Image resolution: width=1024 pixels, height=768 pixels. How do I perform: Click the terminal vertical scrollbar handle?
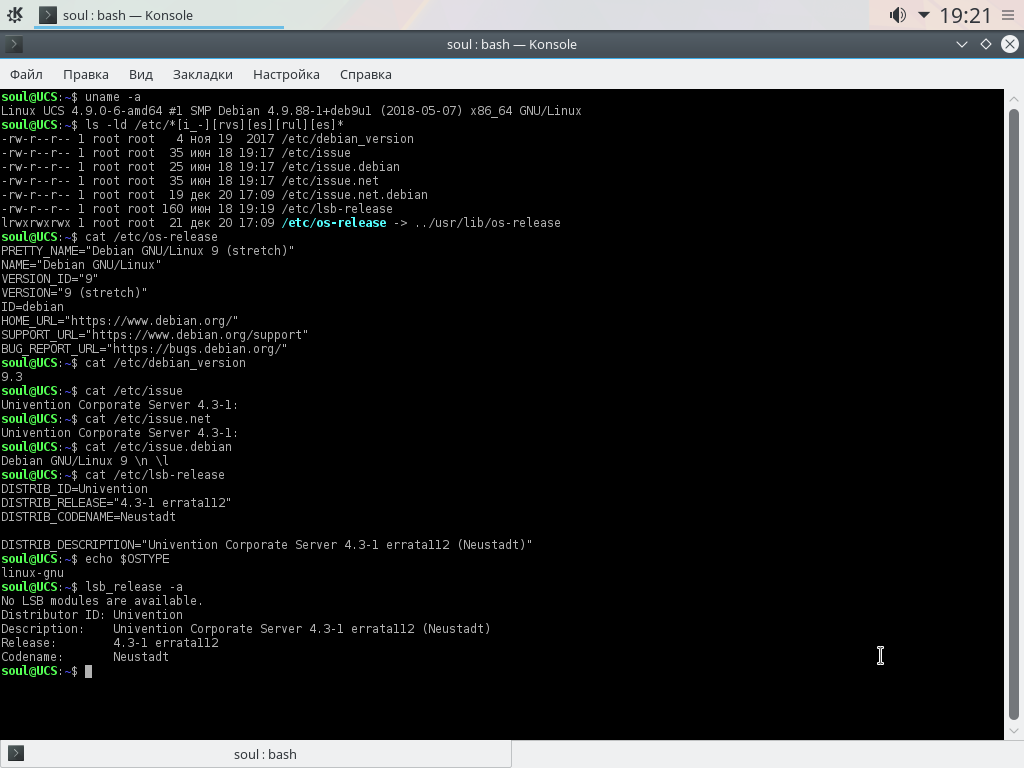(1014, 414)
